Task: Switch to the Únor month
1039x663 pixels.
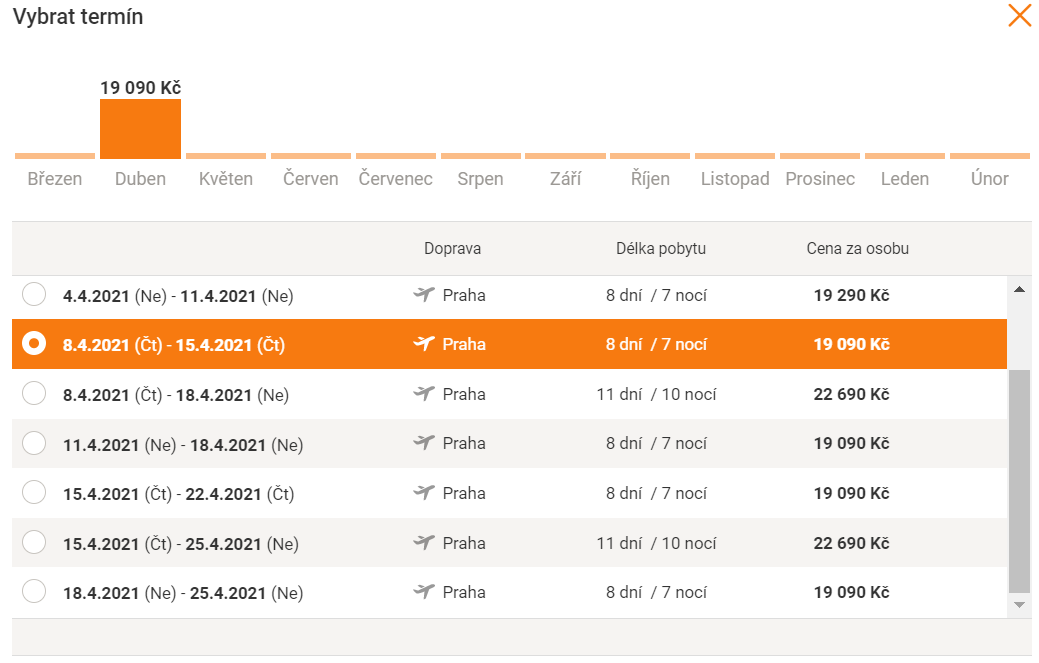Action: 989,179
